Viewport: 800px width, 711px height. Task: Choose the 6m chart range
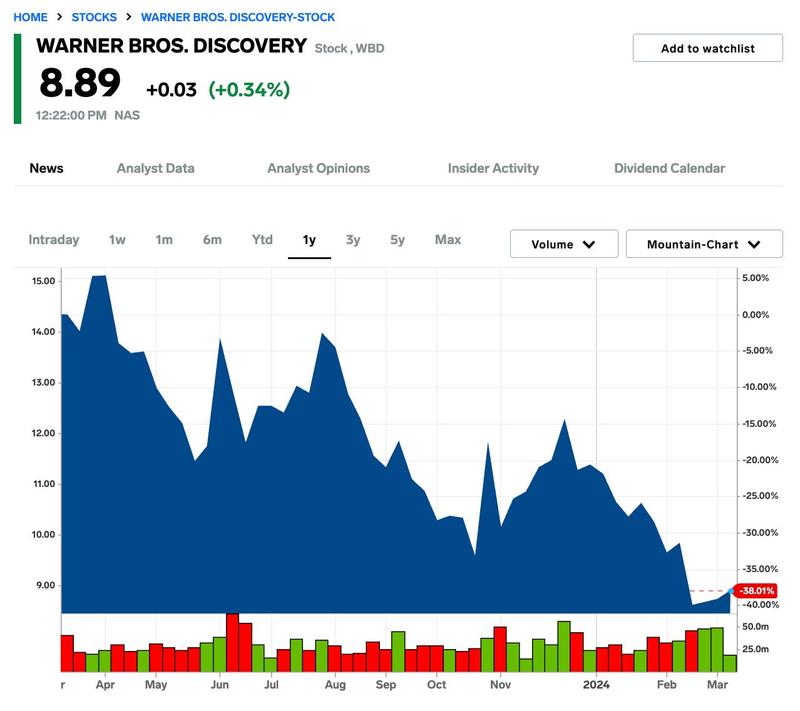pos(212,240)
